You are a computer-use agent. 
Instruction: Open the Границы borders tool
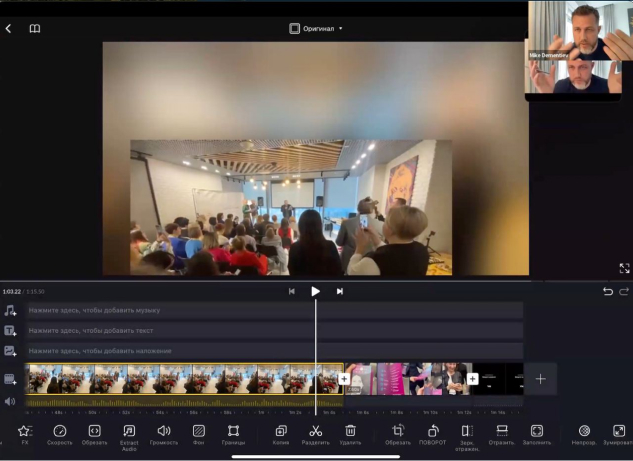[233, 435]
